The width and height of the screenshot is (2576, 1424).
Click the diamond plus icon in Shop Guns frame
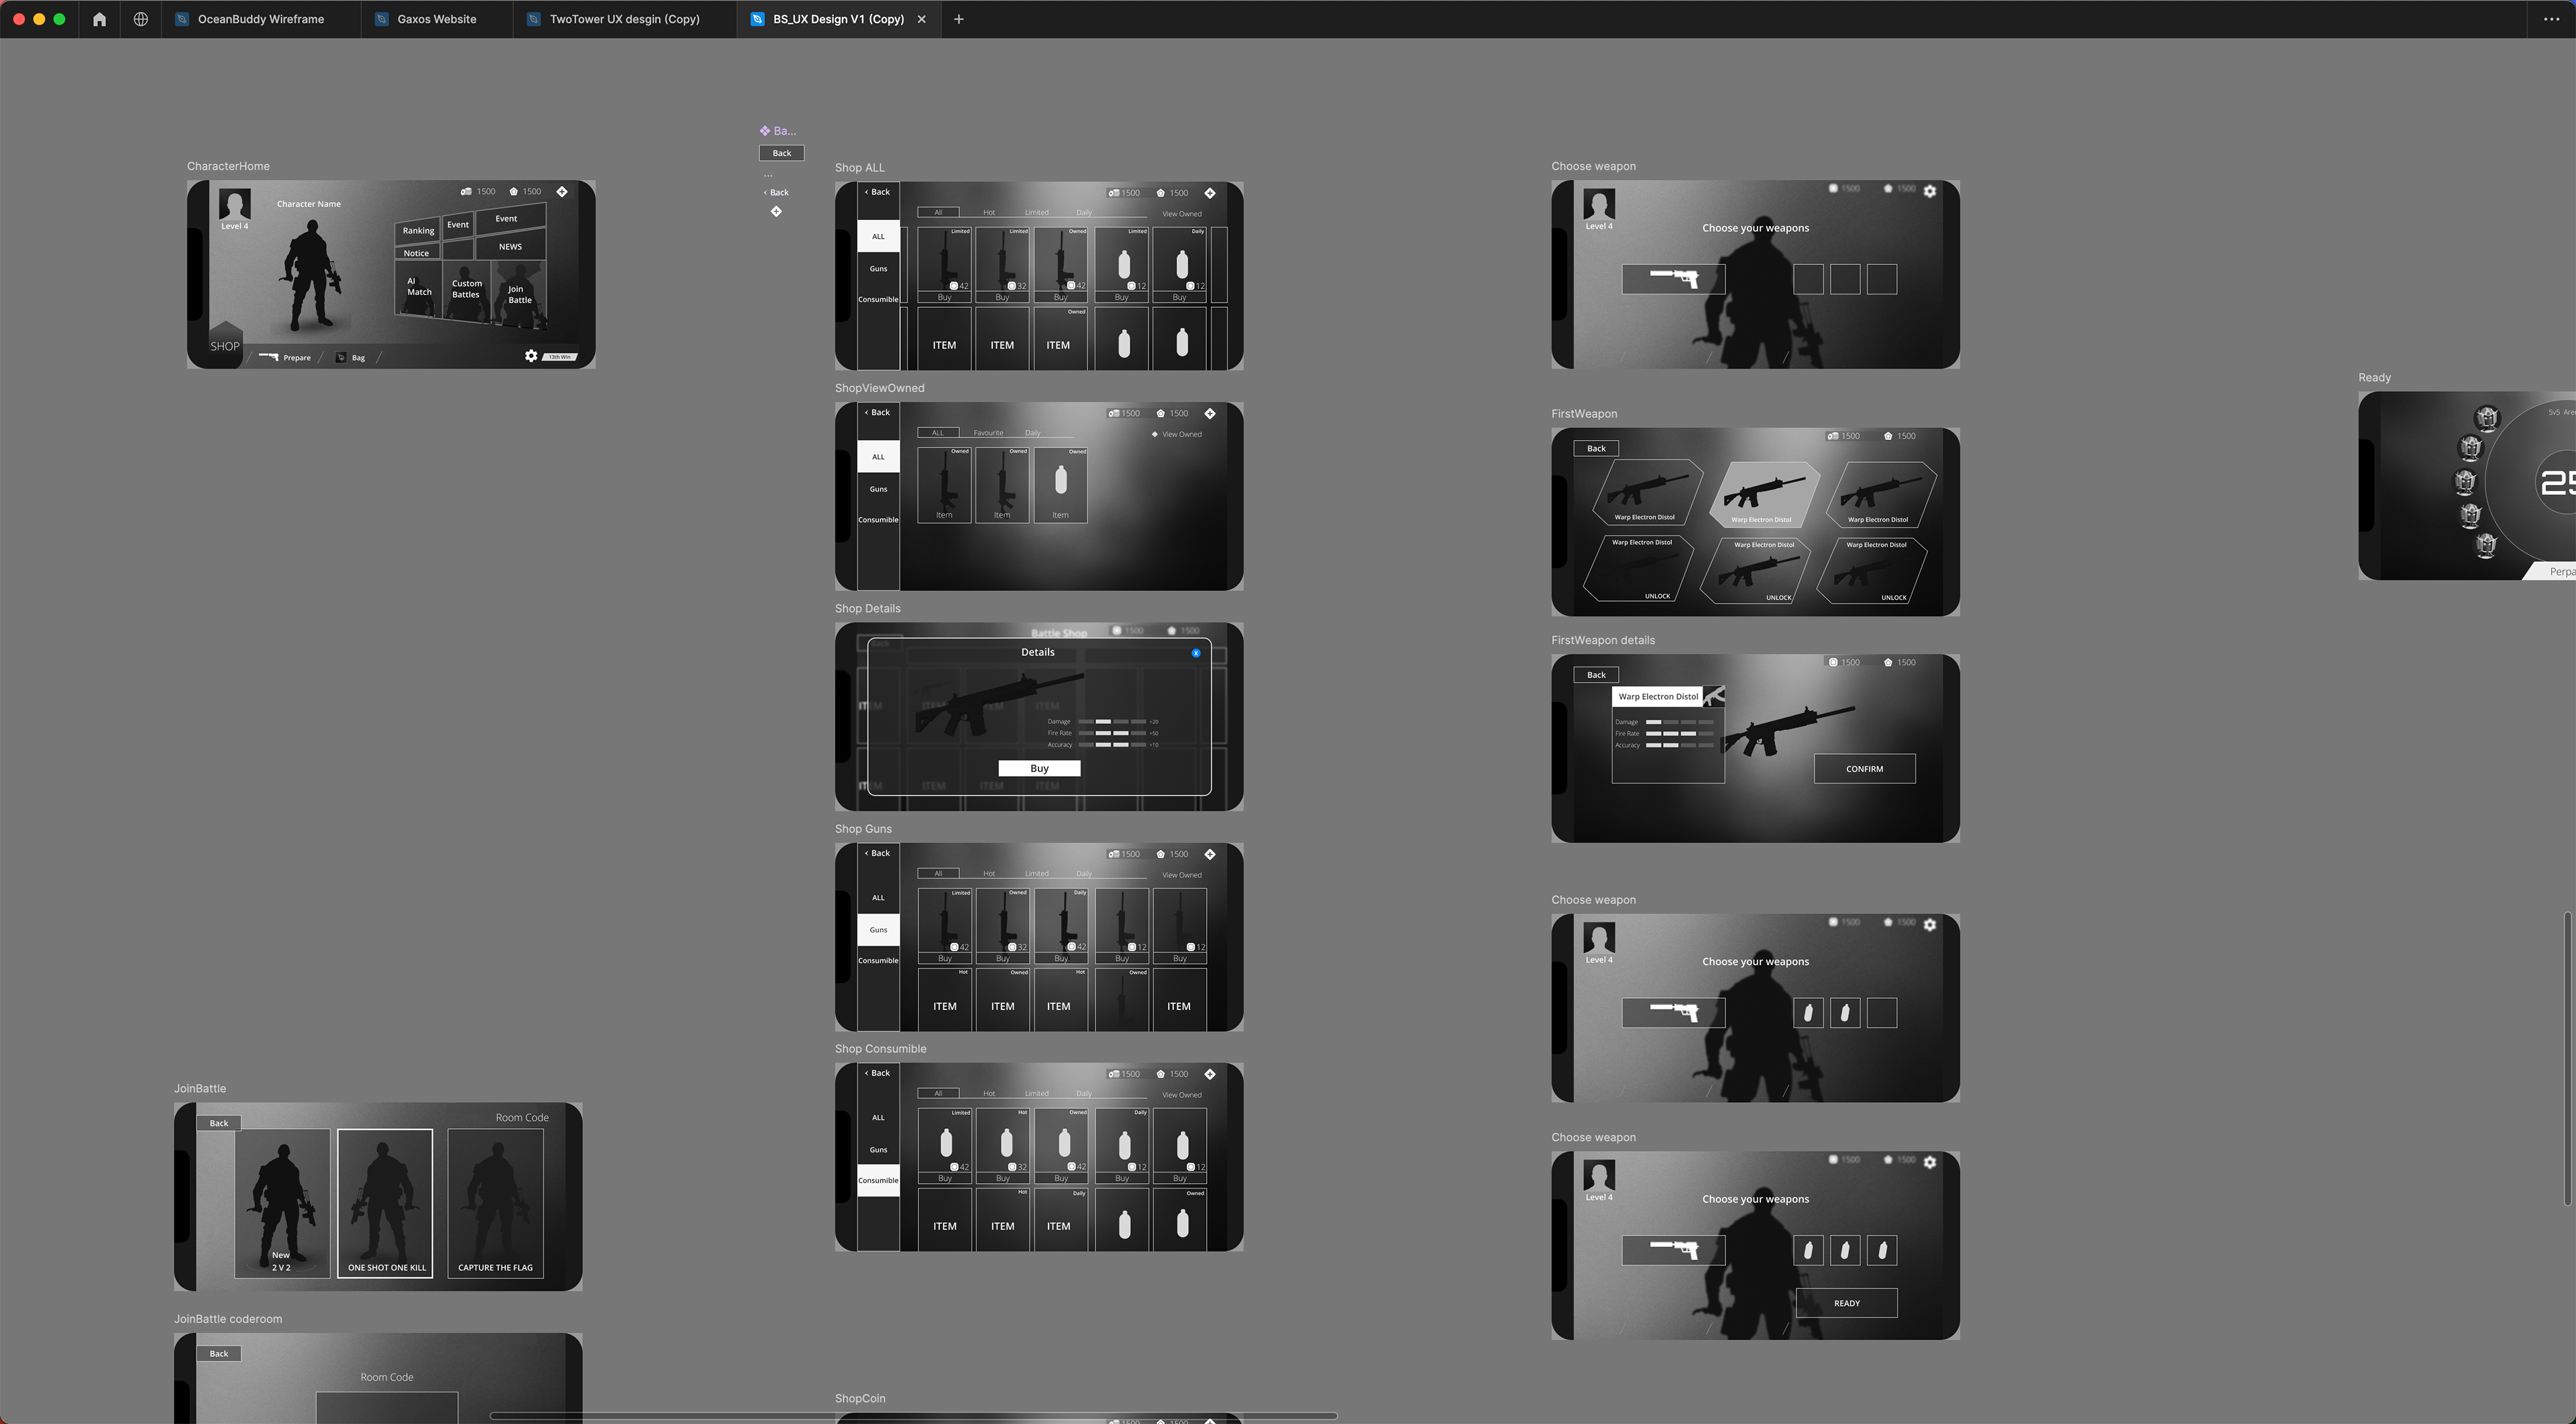1210,854
